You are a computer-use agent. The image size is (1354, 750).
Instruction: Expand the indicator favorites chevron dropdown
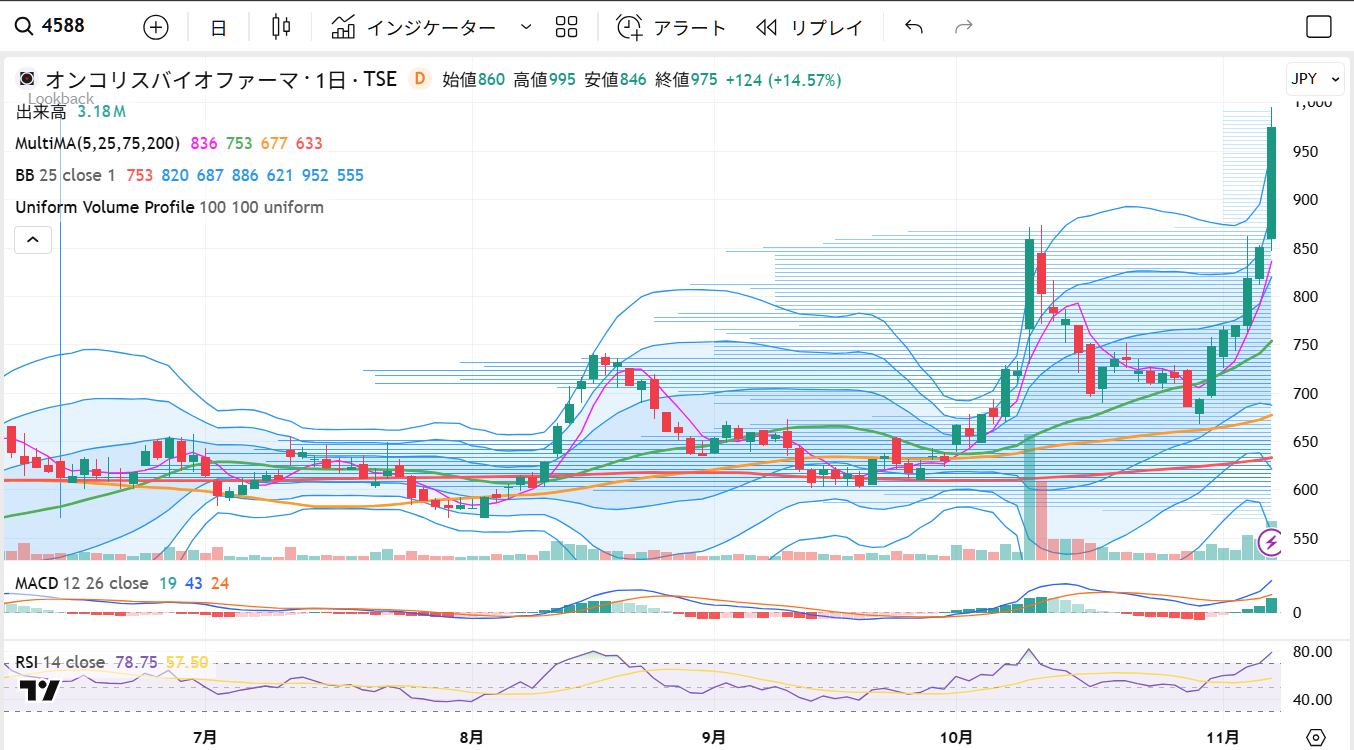point(526,27)
